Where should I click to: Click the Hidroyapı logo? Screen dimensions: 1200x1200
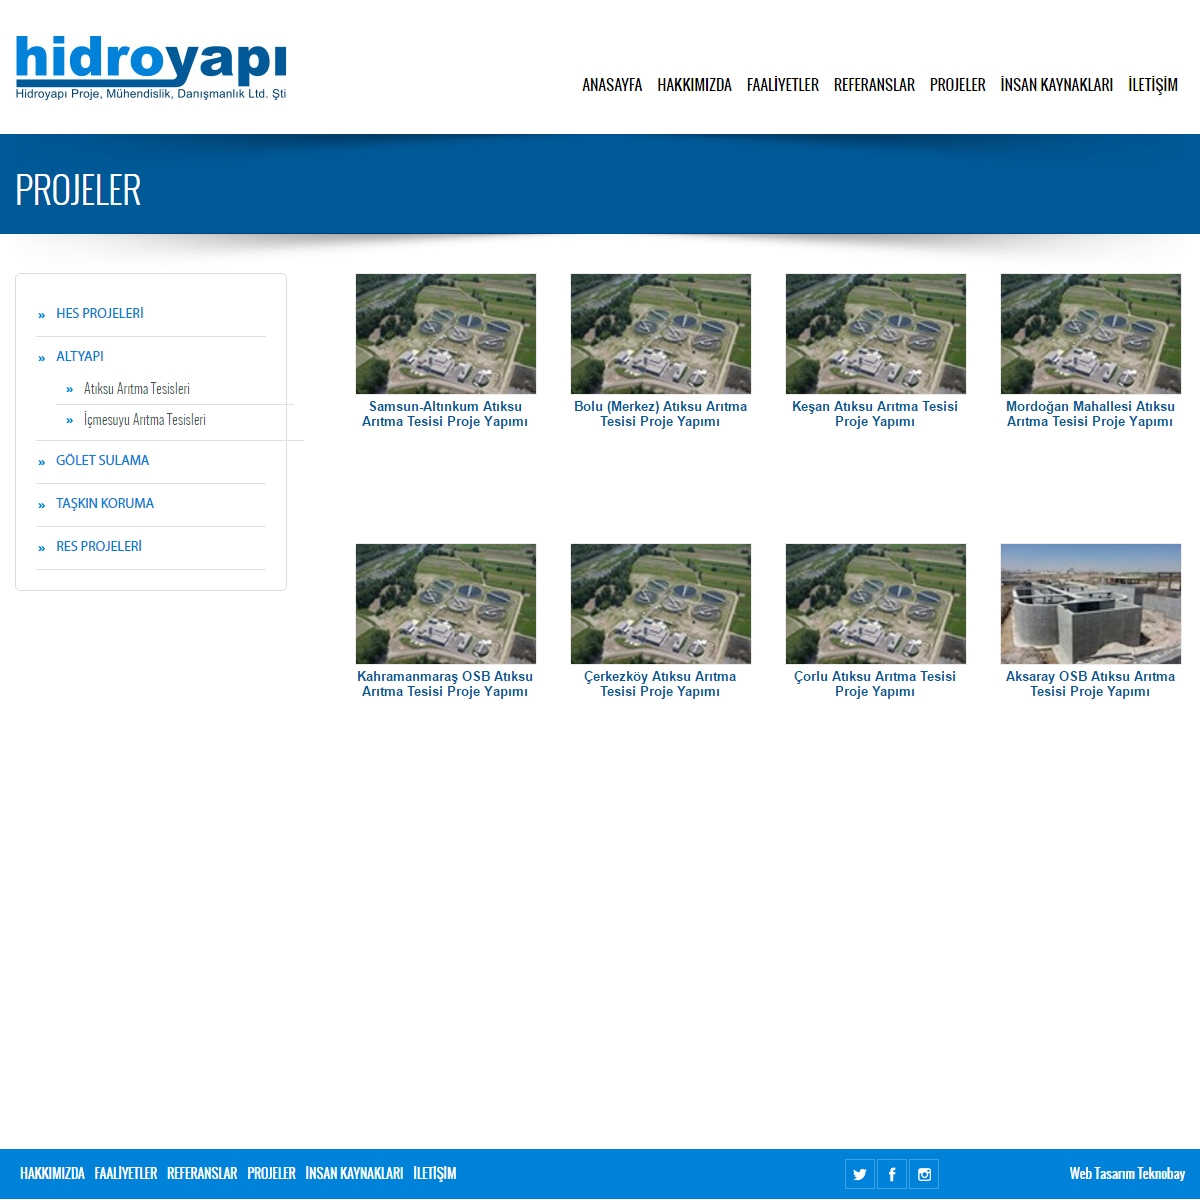pos(151,68)
